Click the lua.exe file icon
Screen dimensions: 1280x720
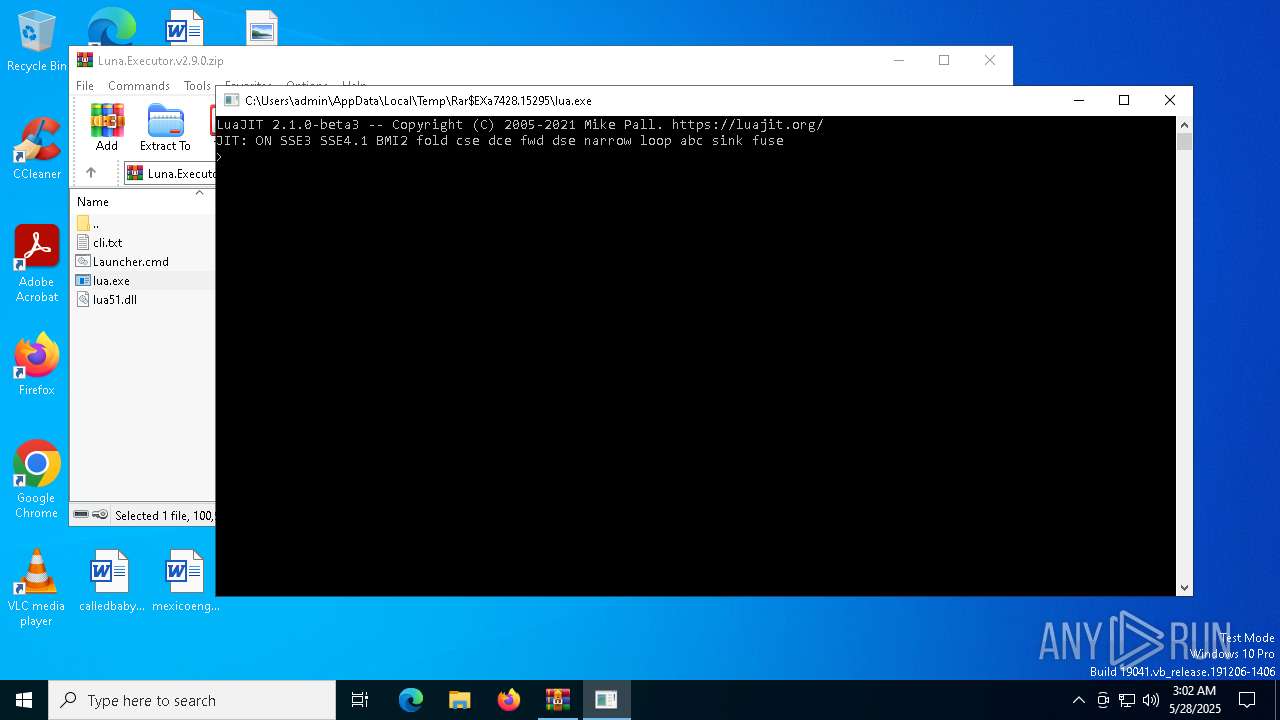(83, 280)
